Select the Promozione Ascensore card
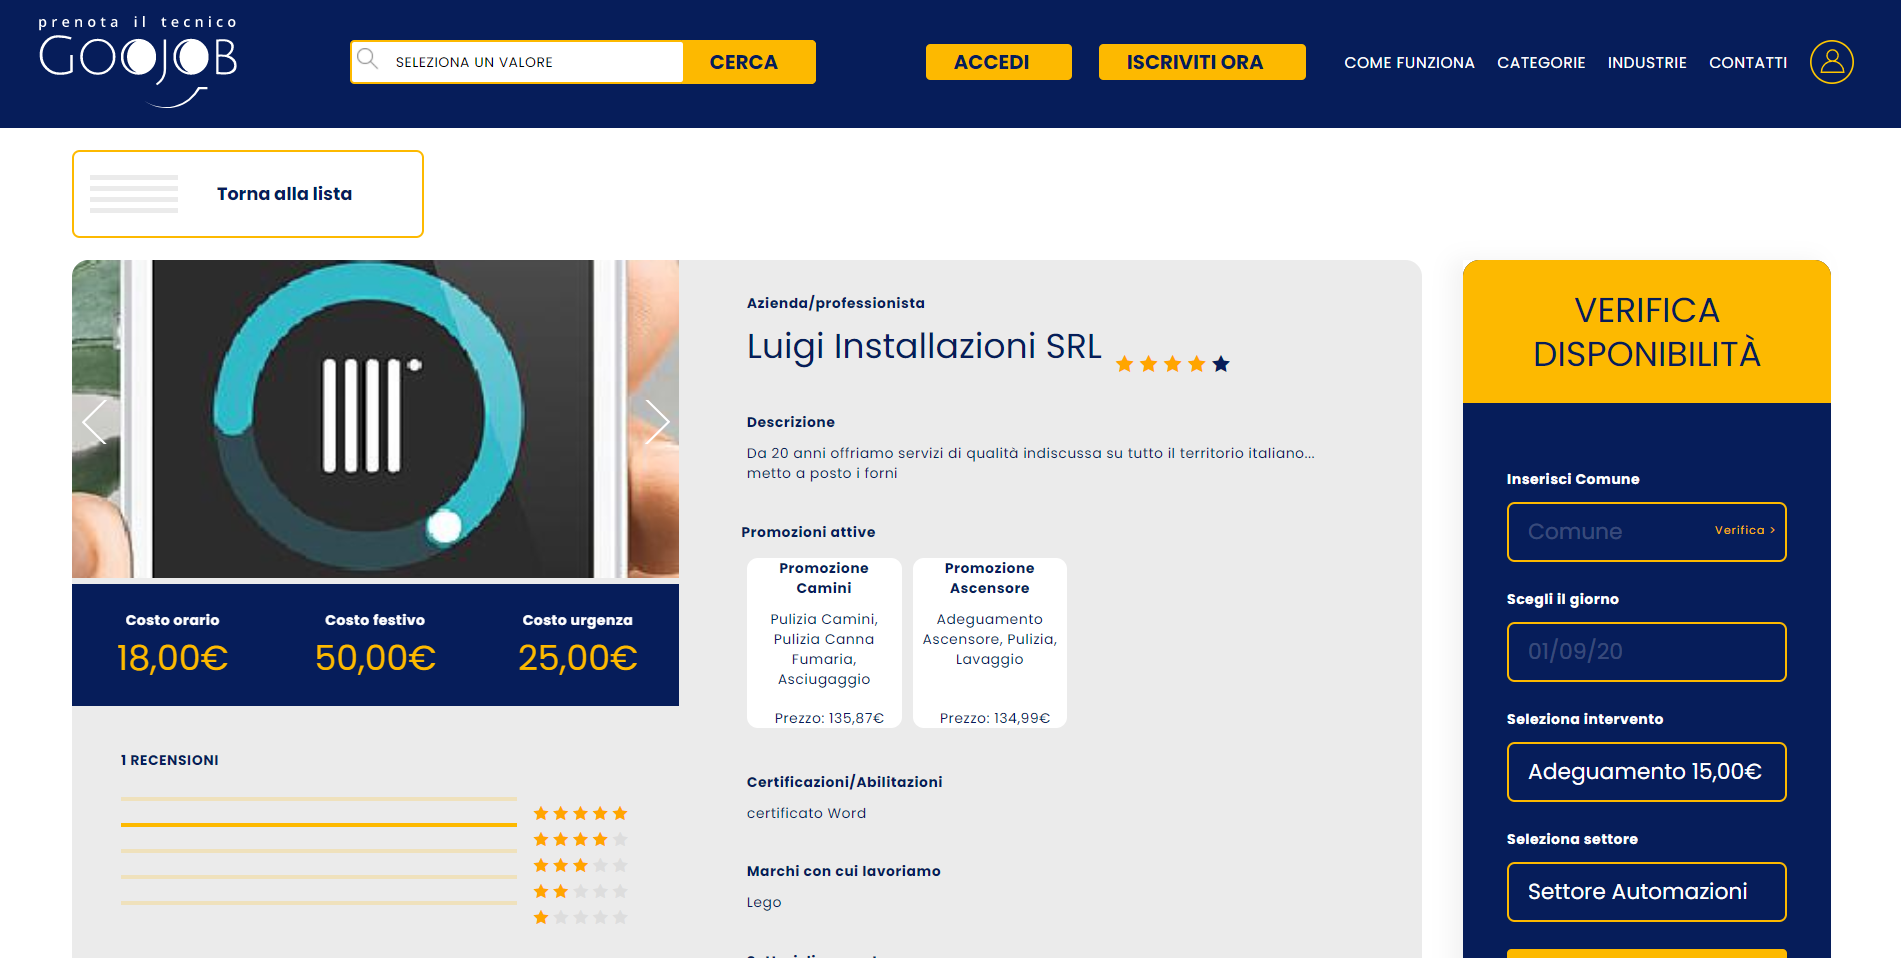Image resolution: width=1901 pixels, height=958 pixels. (990, 643)
